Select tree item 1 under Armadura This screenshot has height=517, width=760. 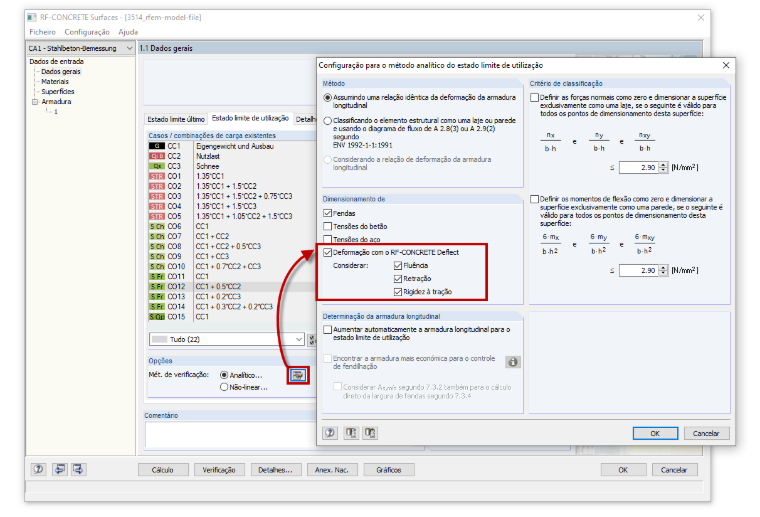pyautogui.click(x=56, y=112)
